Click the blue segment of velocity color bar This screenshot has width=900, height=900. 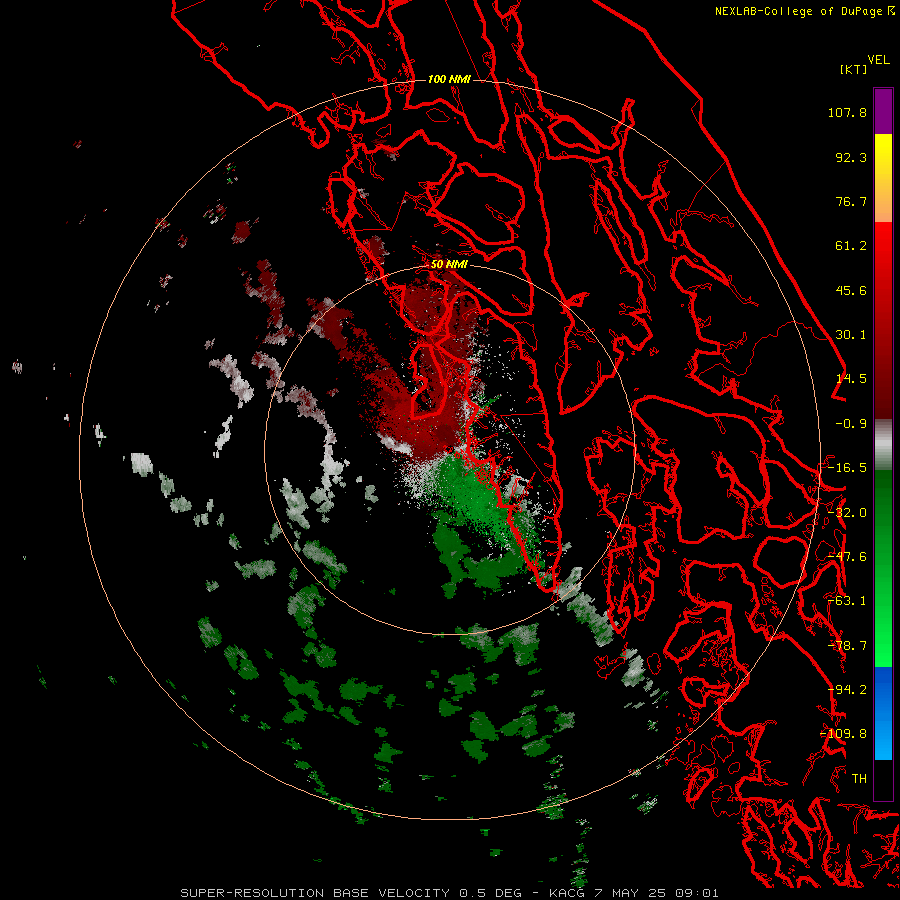[x=883, y=713]
